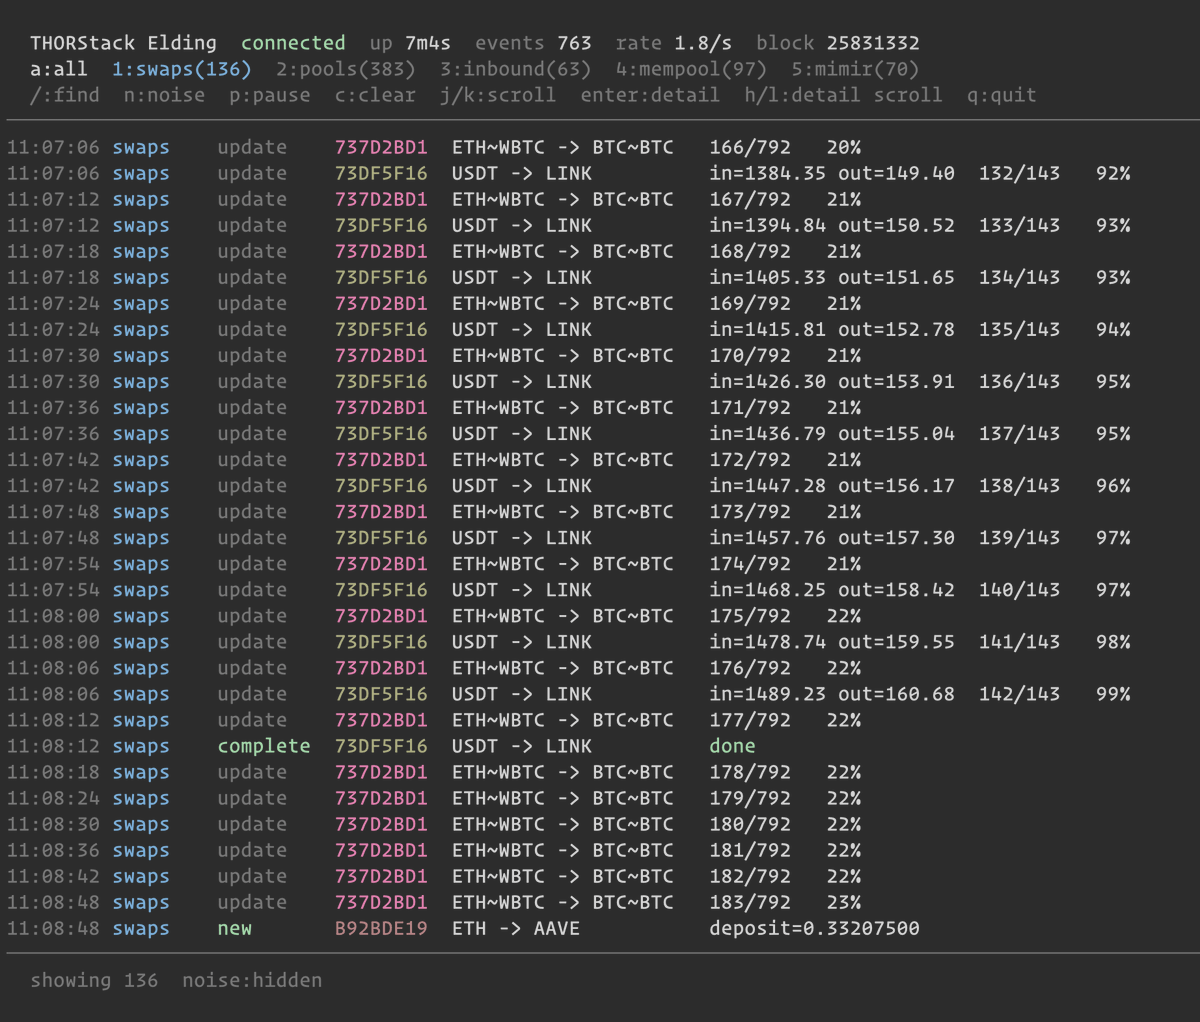Click the /:find shortcut hint
This screenshot has height=1022, width=1200.
click(65, 95)
